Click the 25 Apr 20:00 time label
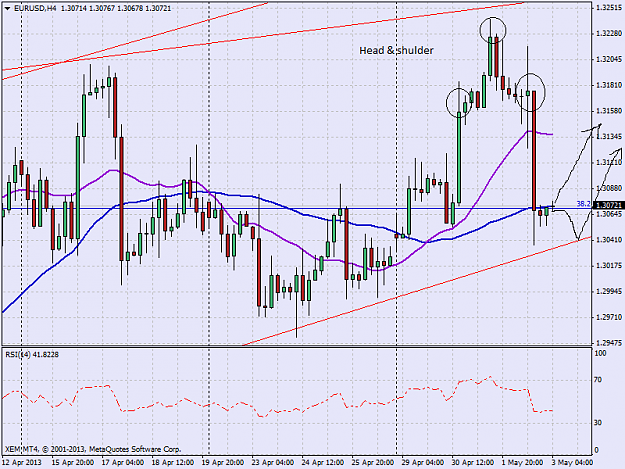 tap(373, 463)
